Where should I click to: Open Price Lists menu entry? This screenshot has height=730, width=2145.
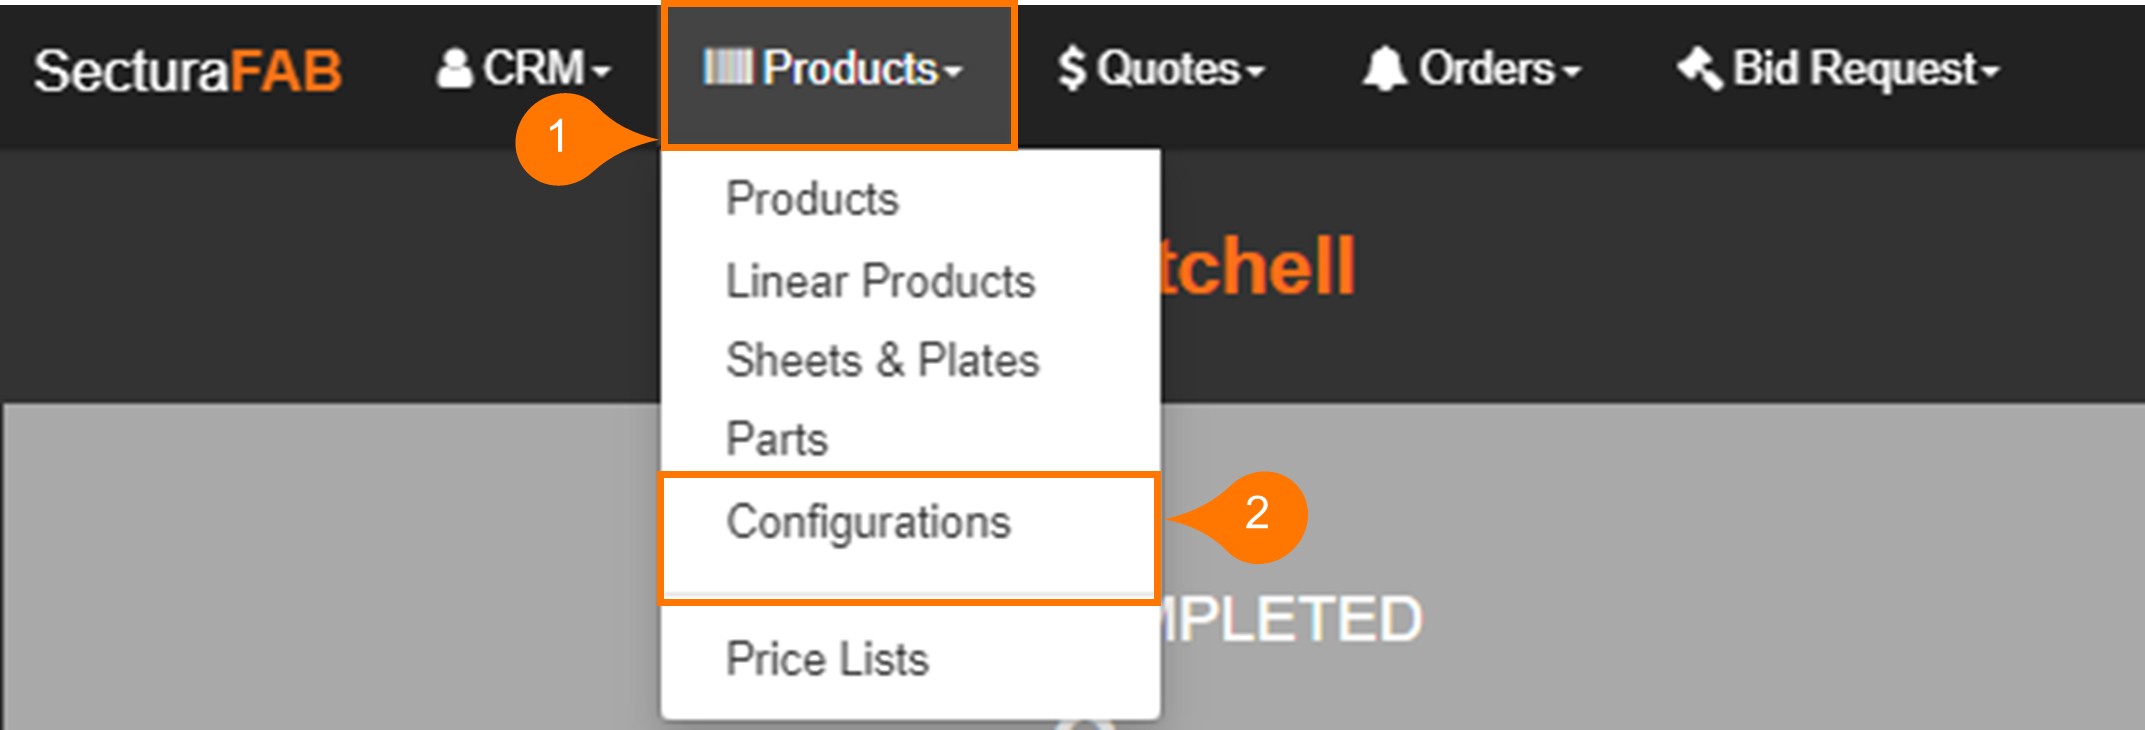pyautogui.click(x=827, y=659)
